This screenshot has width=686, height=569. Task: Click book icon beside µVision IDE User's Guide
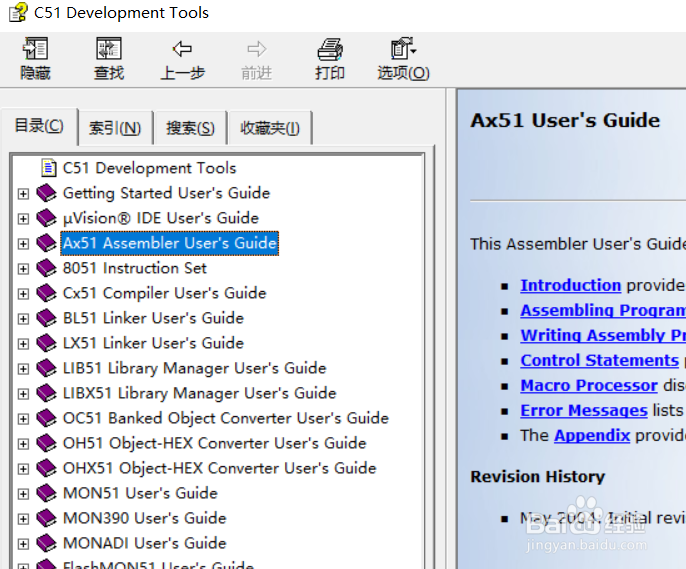click(x=46, y=218)
